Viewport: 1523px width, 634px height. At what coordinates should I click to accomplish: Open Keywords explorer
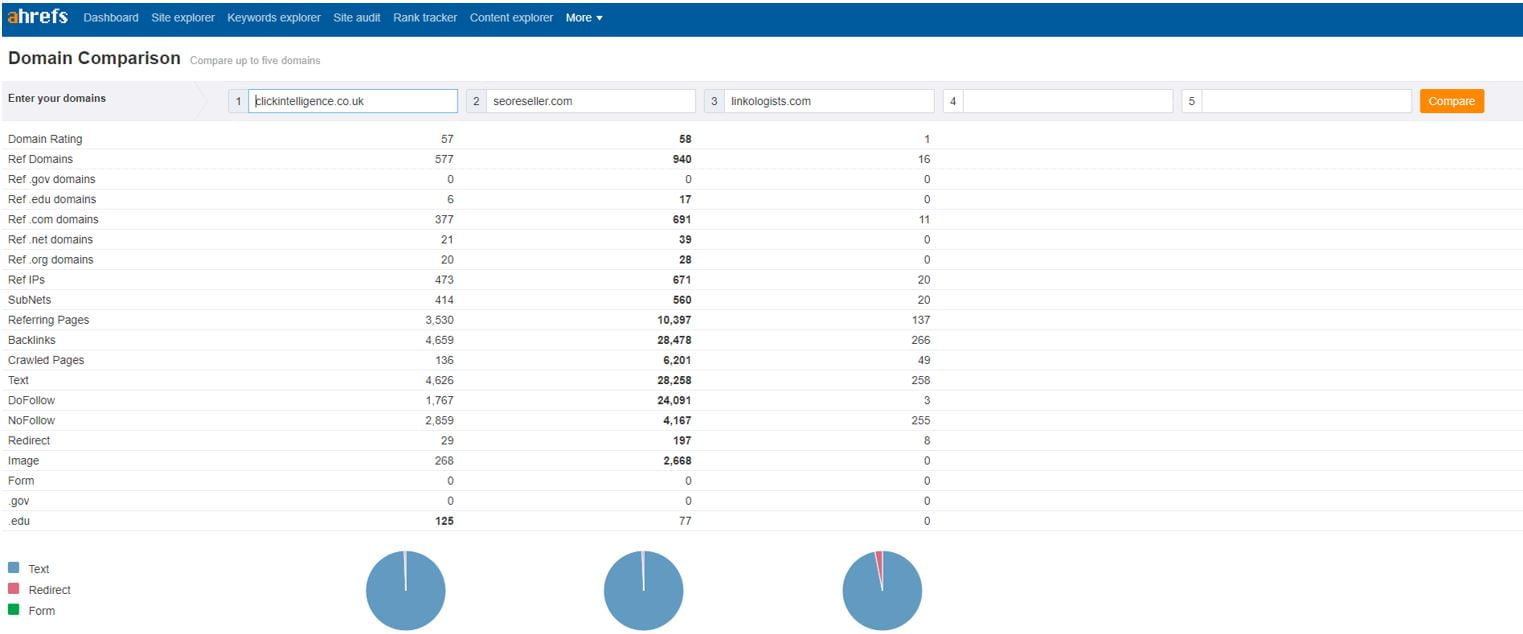pyautogui.click(x=274, y=18)
